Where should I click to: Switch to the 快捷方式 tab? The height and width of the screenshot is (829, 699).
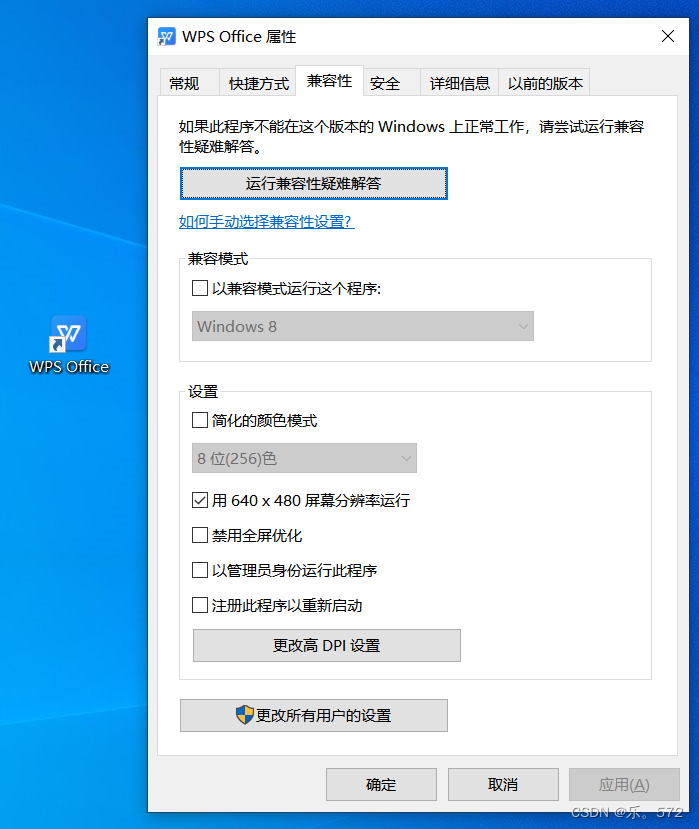click(258, 83)
